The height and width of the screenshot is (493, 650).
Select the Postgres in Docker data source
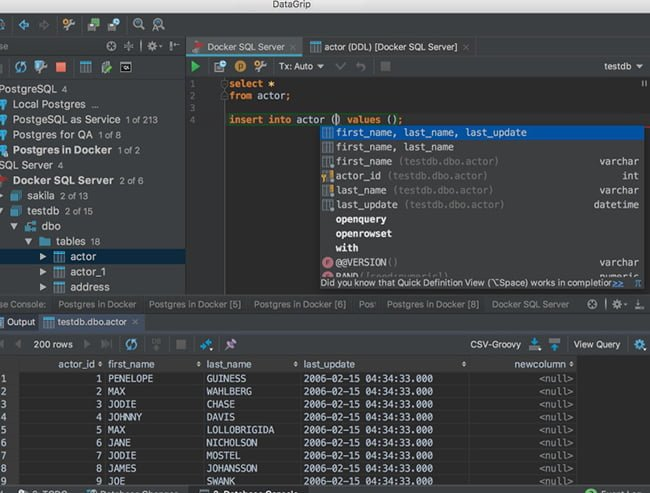click(62, 150)
